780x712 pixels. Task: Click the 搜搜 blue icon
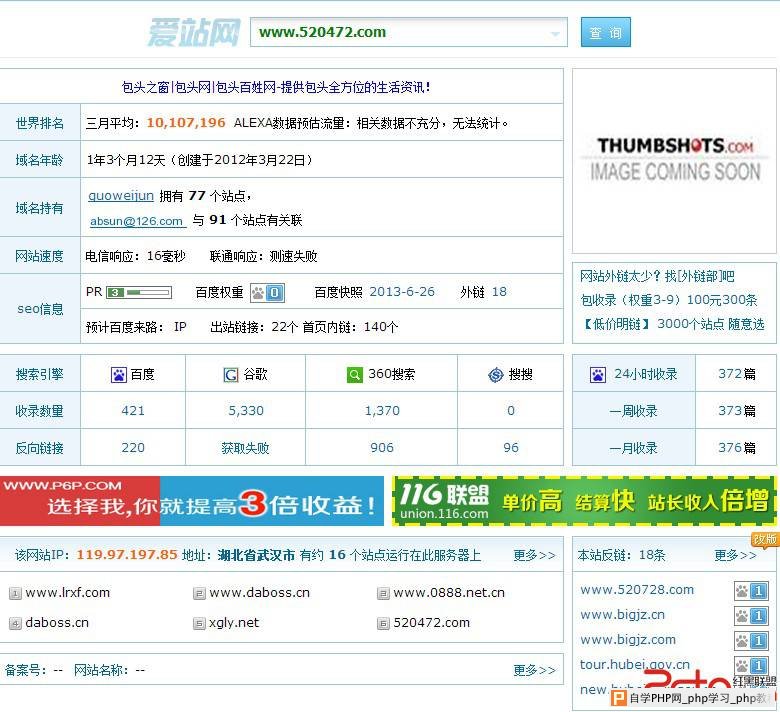[x=496, y=374]
